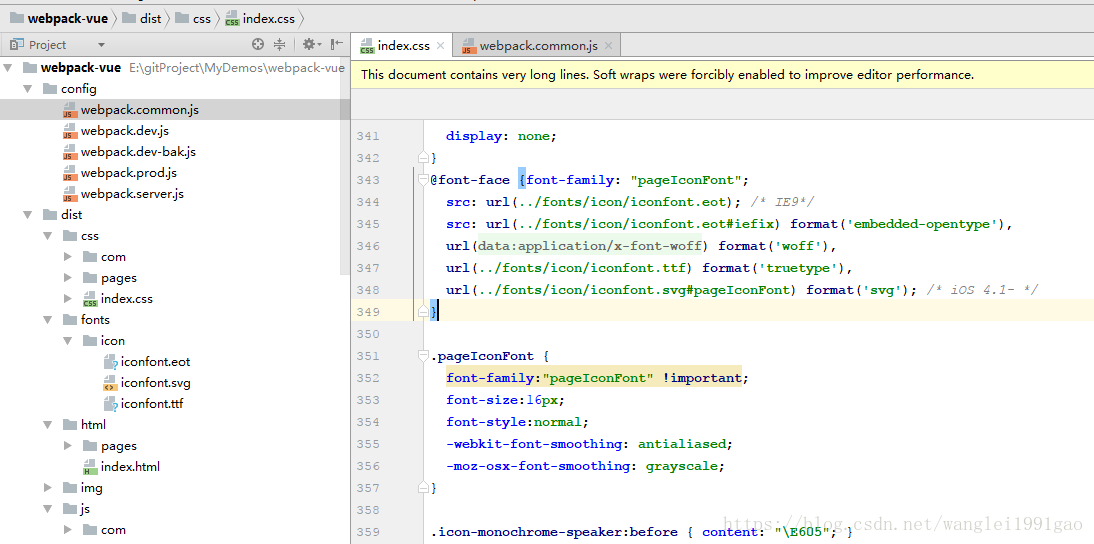Image resolution: width=1094 pixels, height=544 pixels.
Task: Collapse the fonts folder
Action: [47, 319]
